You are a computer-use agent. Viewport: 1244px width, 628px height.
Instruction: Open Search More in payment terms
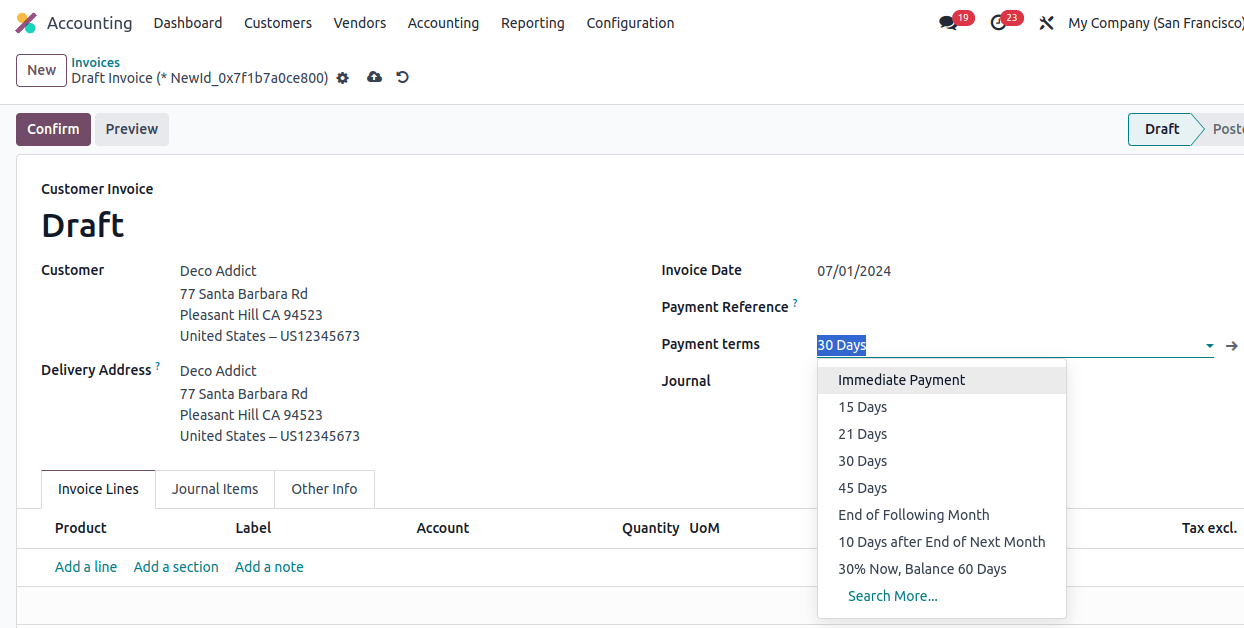click(942, 596)
